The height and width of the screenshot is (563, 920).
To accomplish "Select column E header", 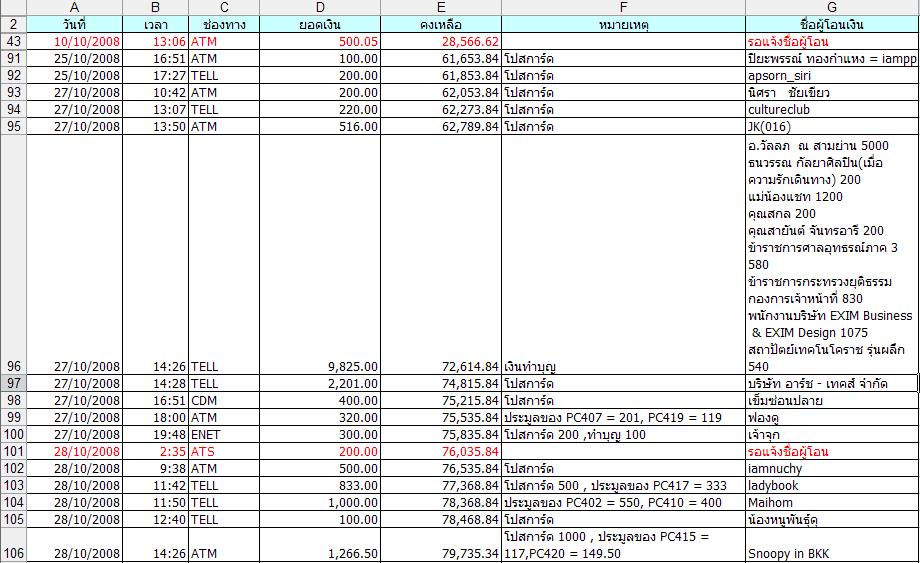I will coord(441,8).
